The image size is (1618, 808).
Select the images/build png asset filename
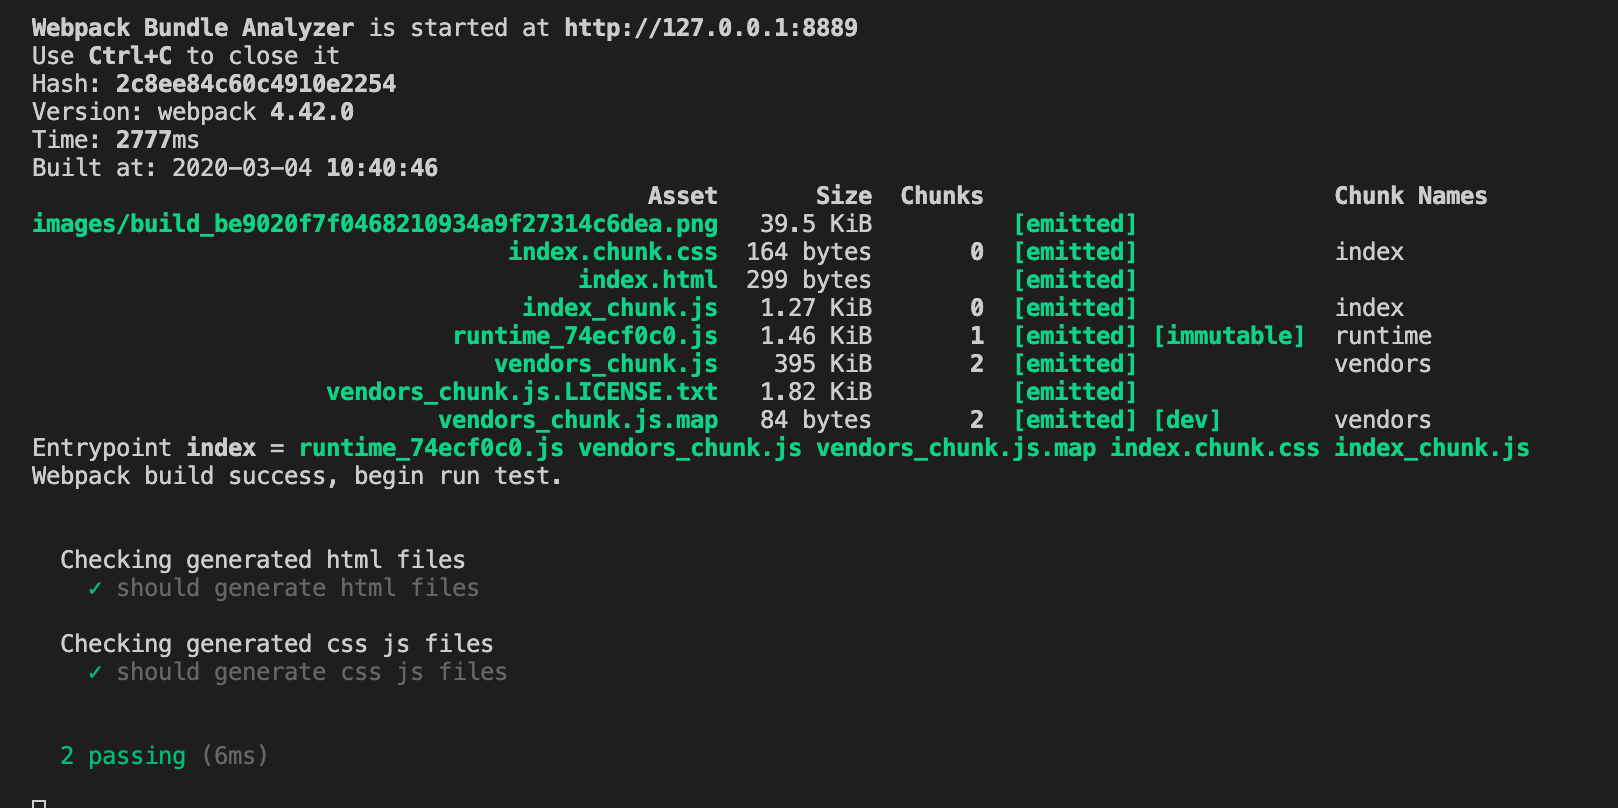(375, 224)
